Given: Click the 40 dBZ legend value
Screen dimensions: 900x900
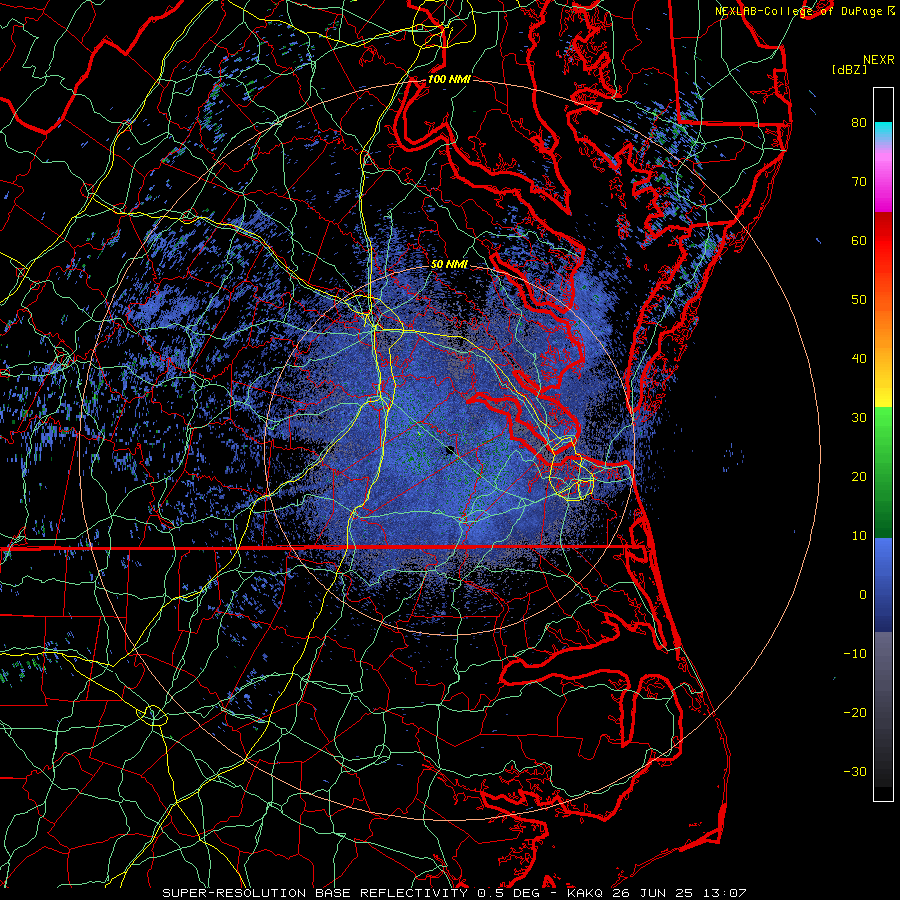Looking at the screenshot, I should tap(859, 359).
